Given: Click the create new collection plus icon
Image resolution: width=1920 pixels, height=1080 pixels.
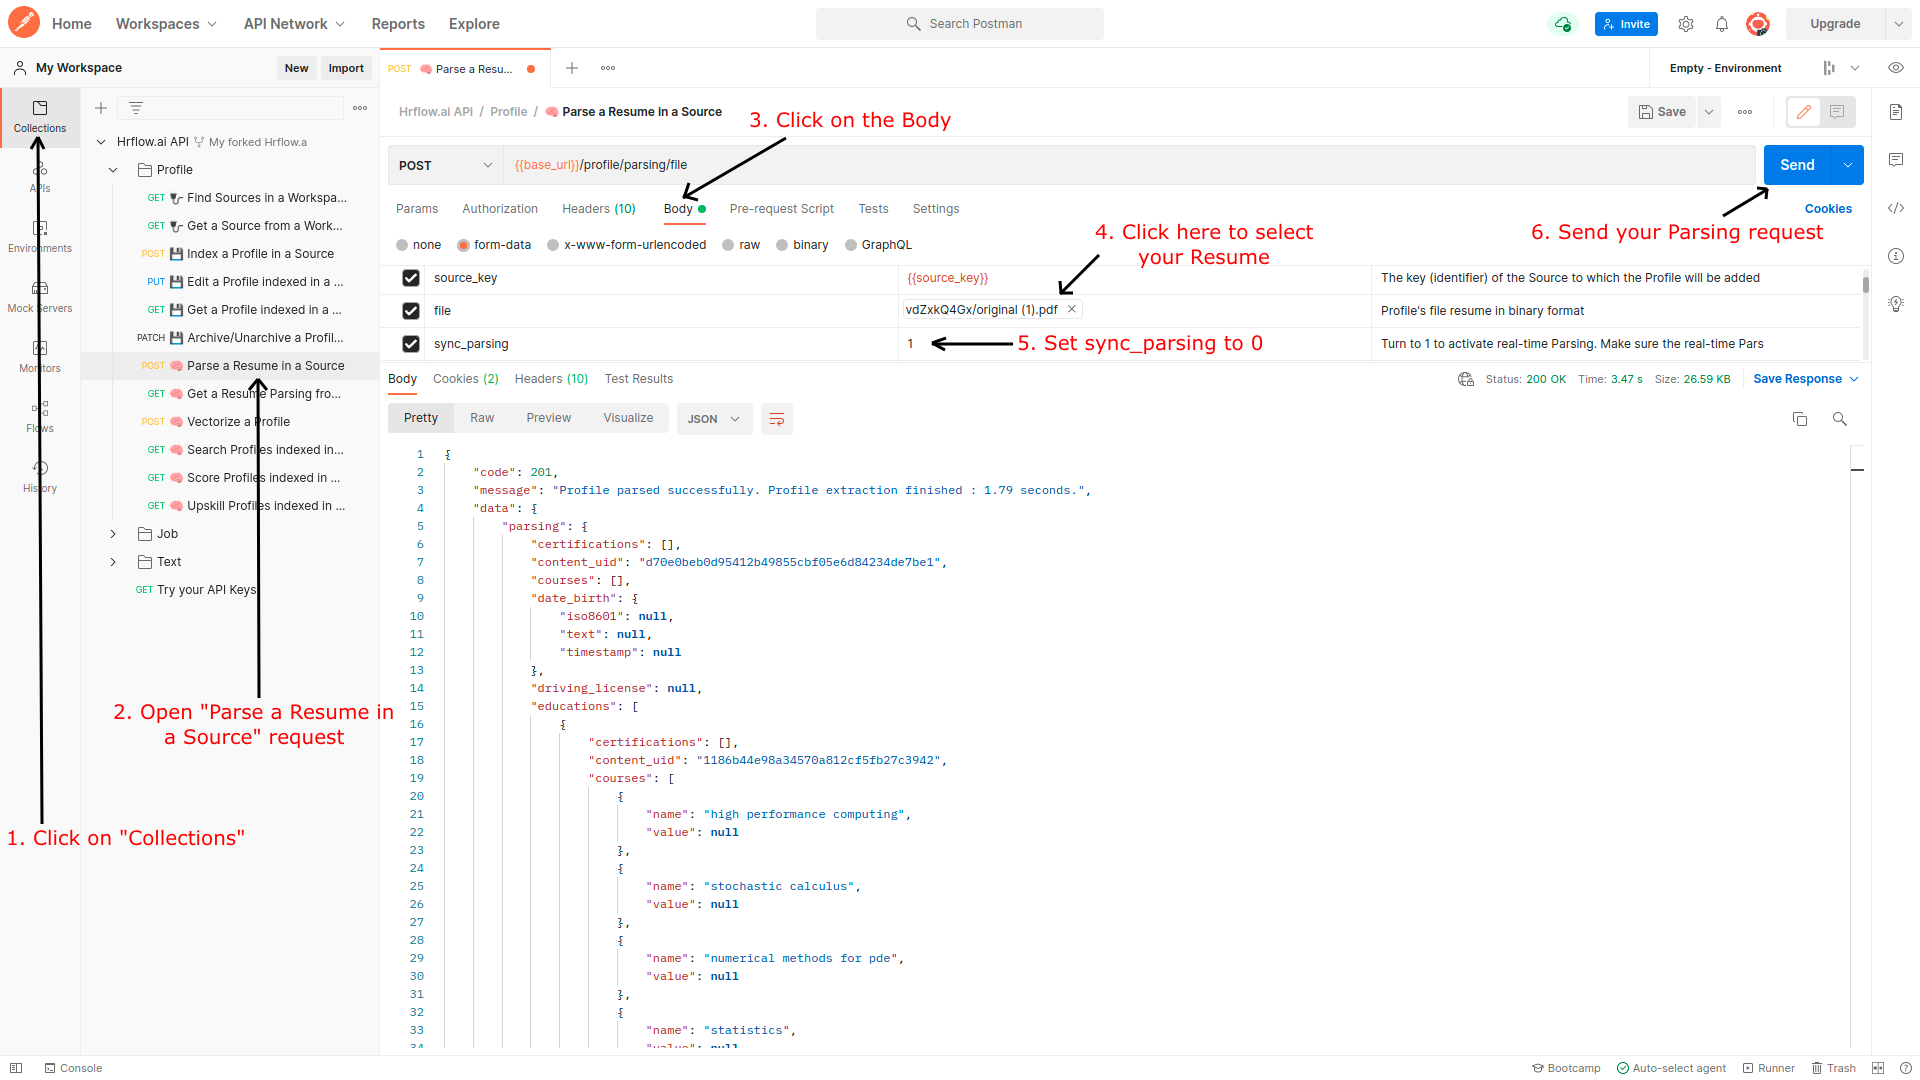Looking at the screenshot, I should tap(101, 108).
